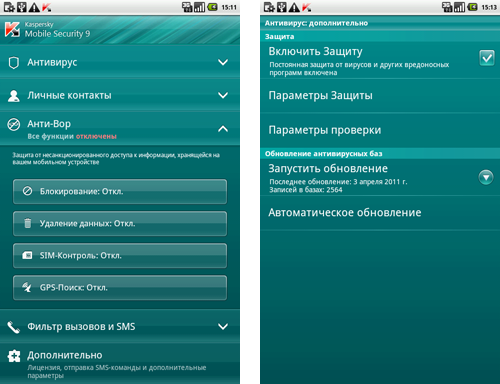Open the Параметры проверки menu item
The image size is (500, 384).
tap(380, 130)
